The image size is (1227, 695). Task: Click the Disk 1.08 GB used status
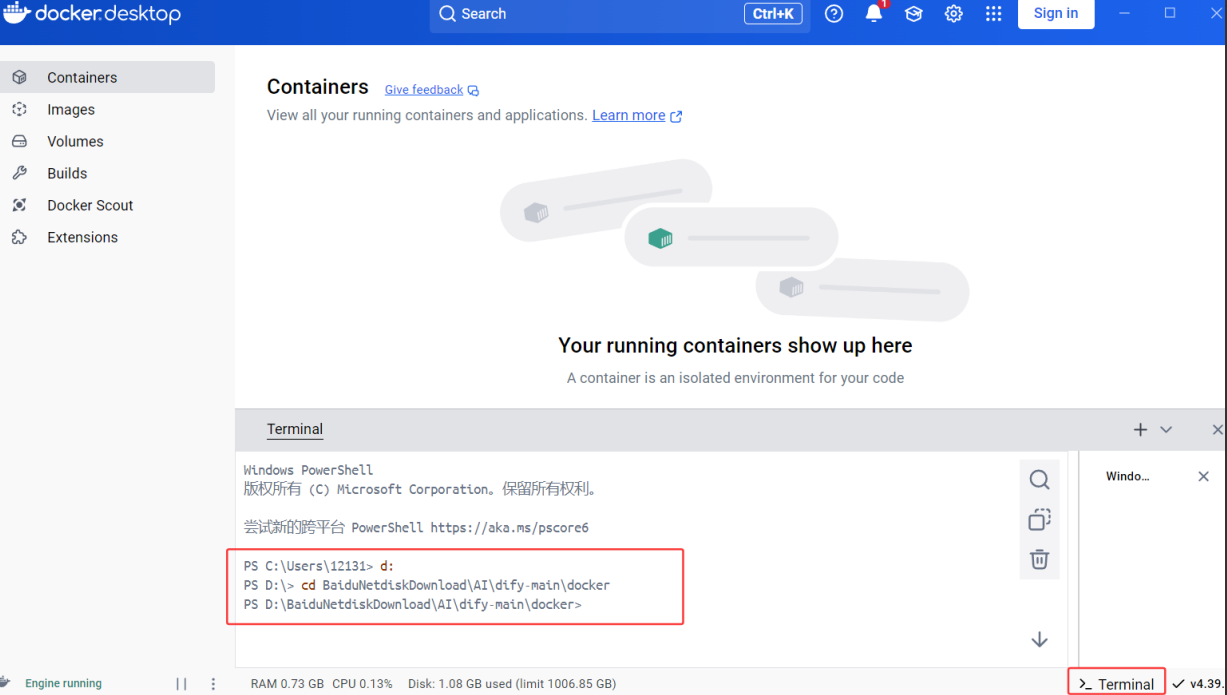click(512, 684)
